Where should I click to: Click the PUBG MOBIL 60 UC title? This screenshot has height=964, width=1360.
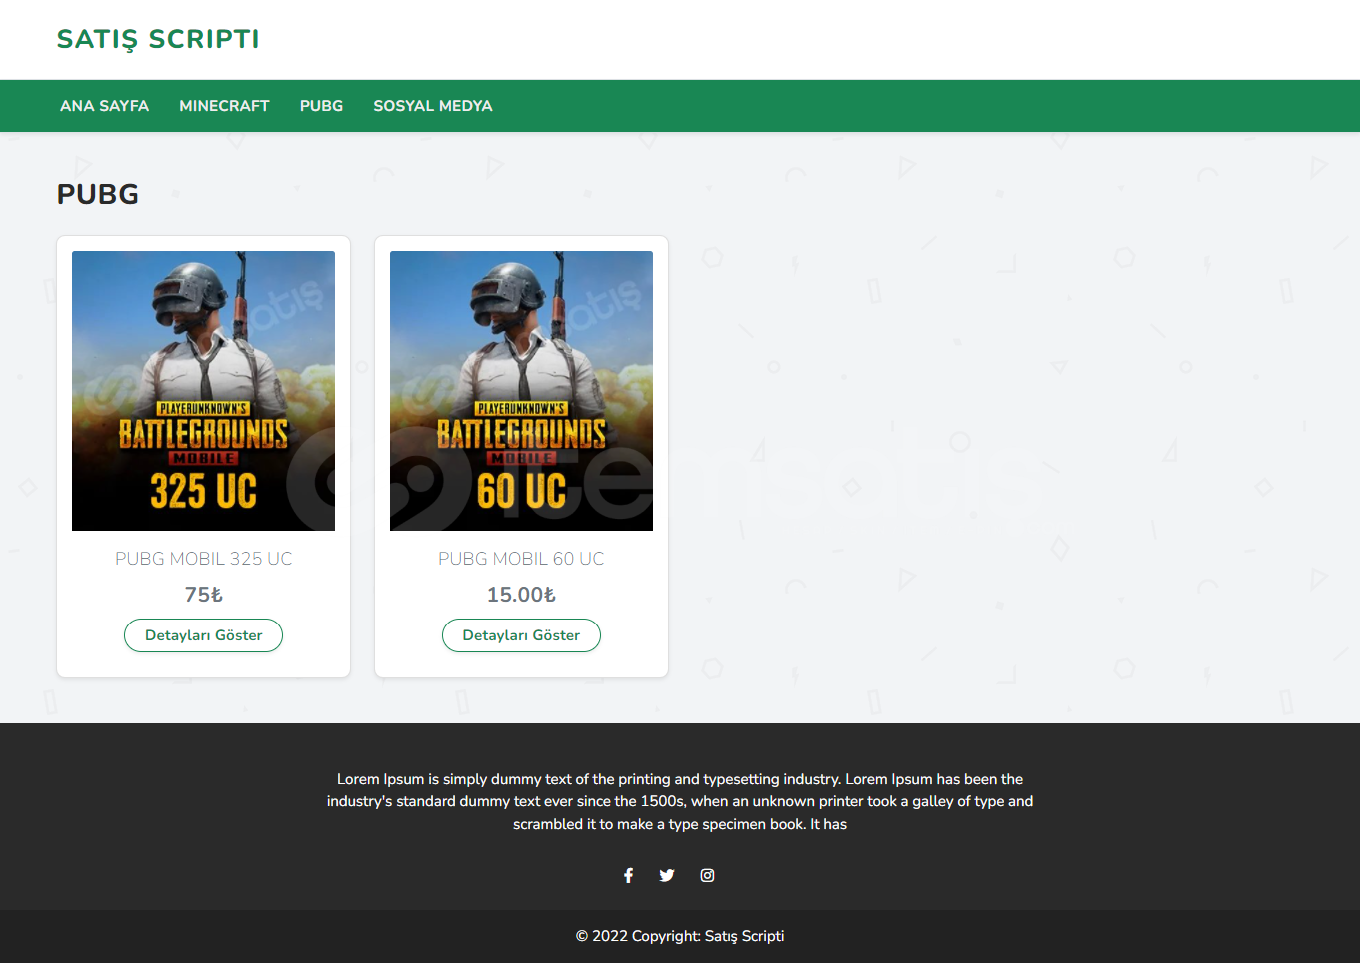(521, 559)
